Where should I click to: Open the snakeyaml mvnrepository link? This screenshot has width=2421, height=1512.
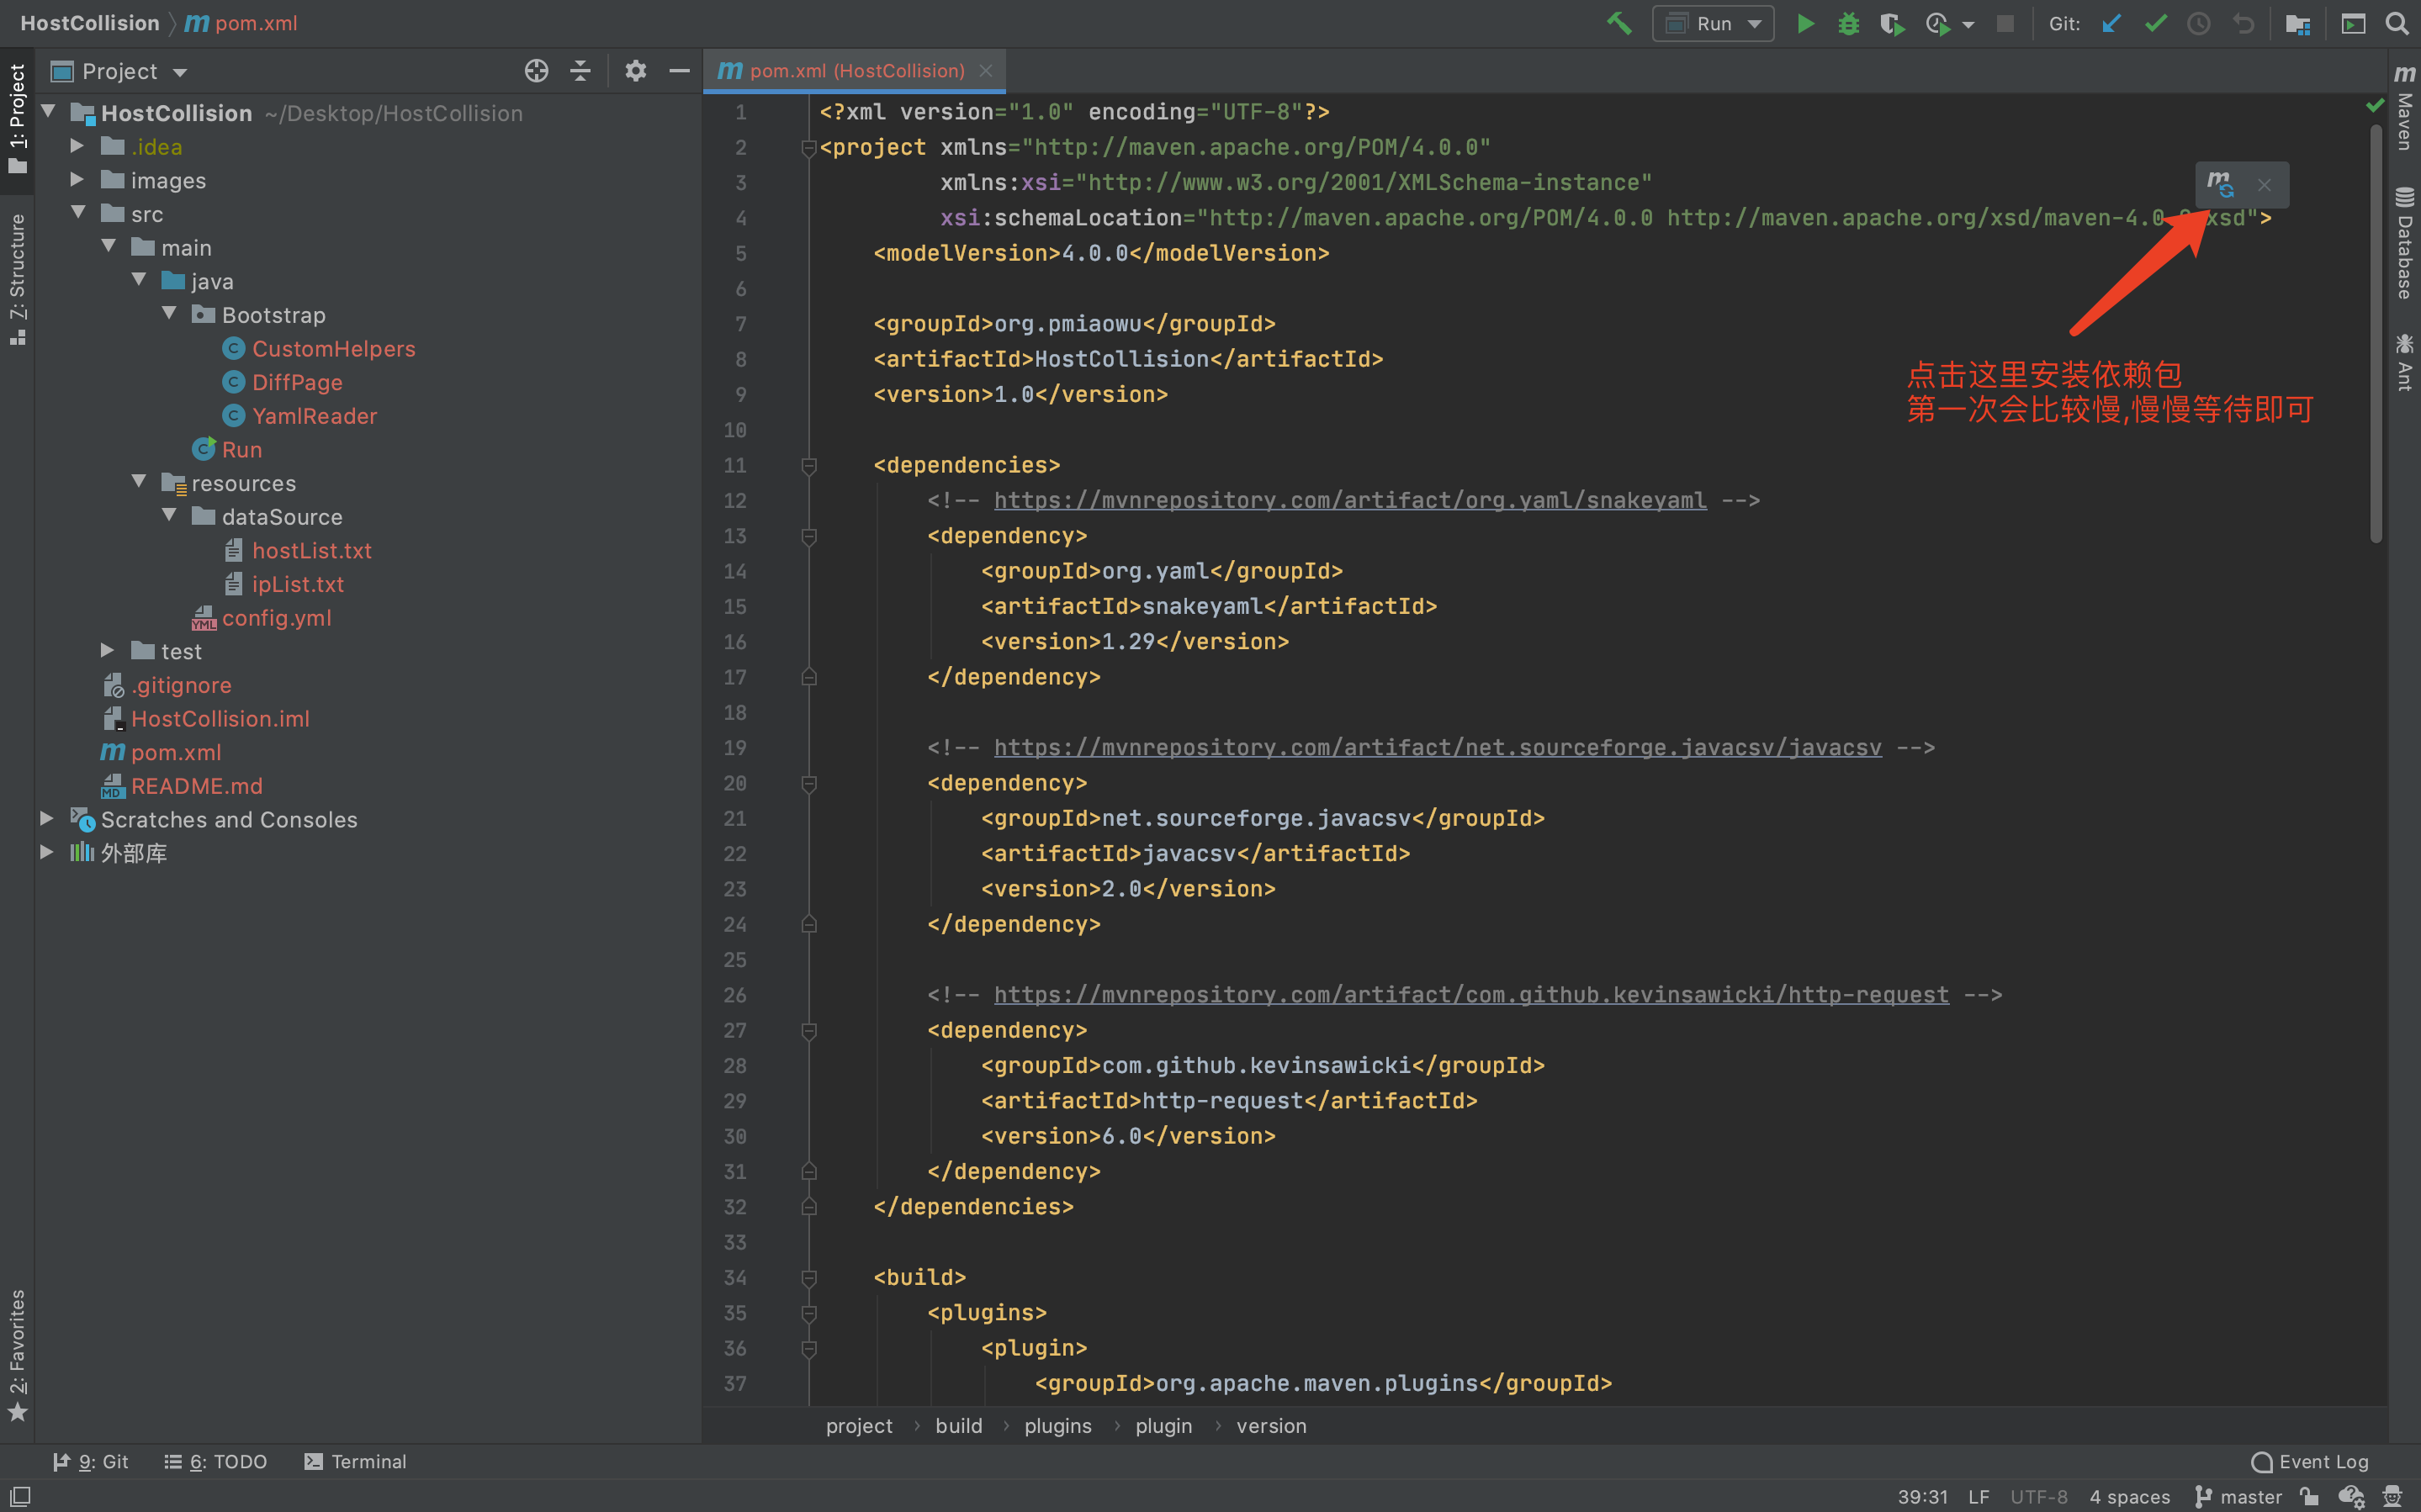(1349, 500)
